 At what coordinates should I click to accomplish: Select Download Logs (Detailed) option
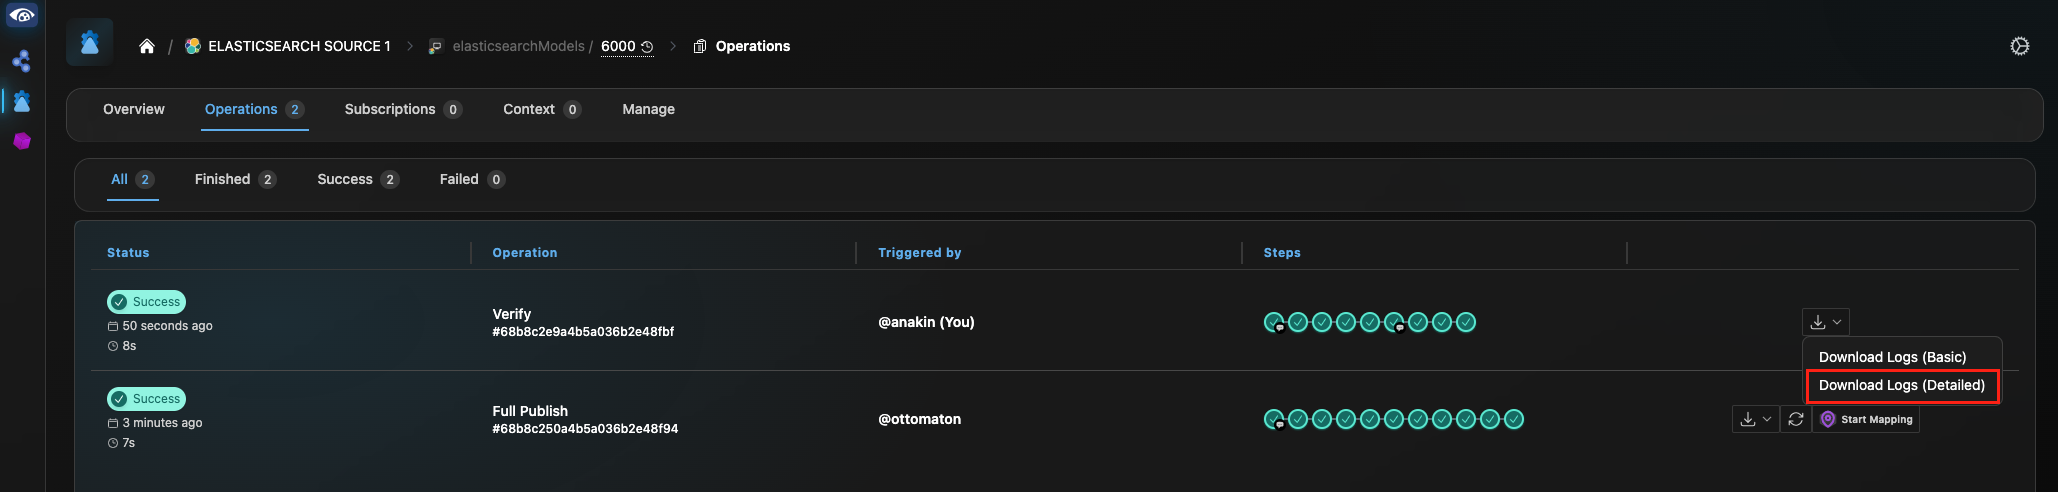click(x=1901, y=386)
